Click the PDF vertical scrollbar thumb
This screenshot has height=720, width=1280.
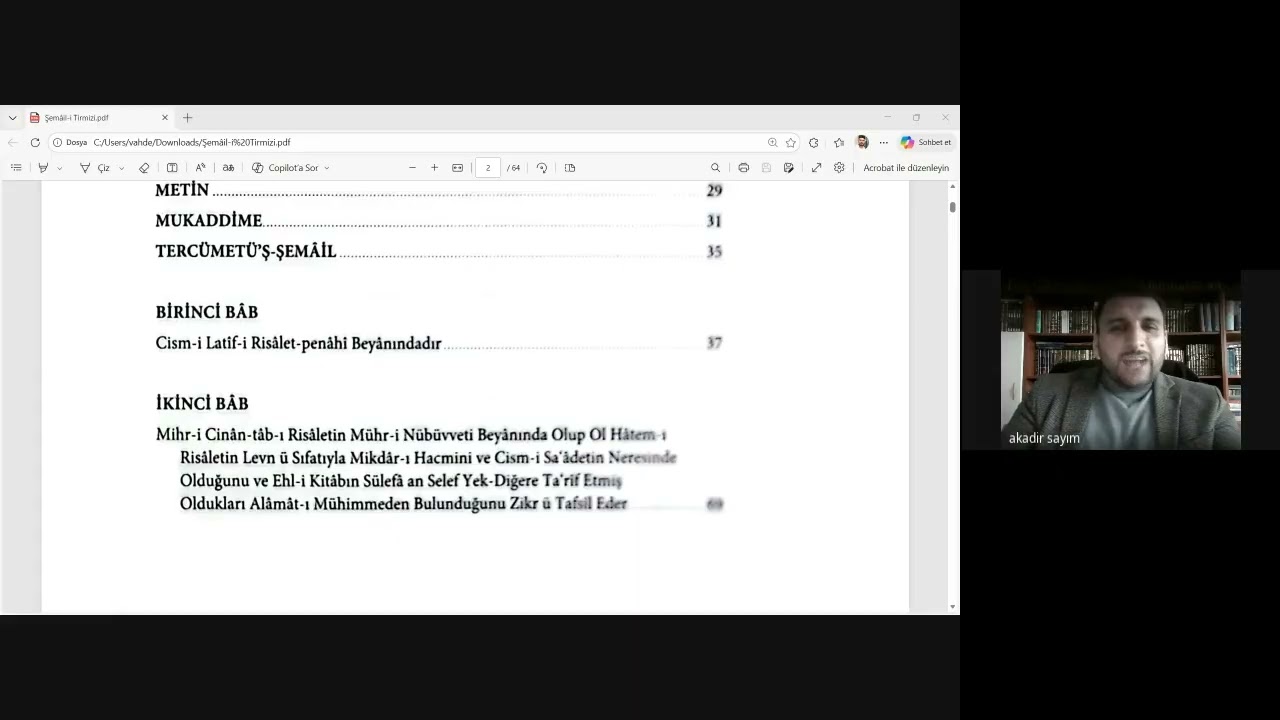coord(952,207)
